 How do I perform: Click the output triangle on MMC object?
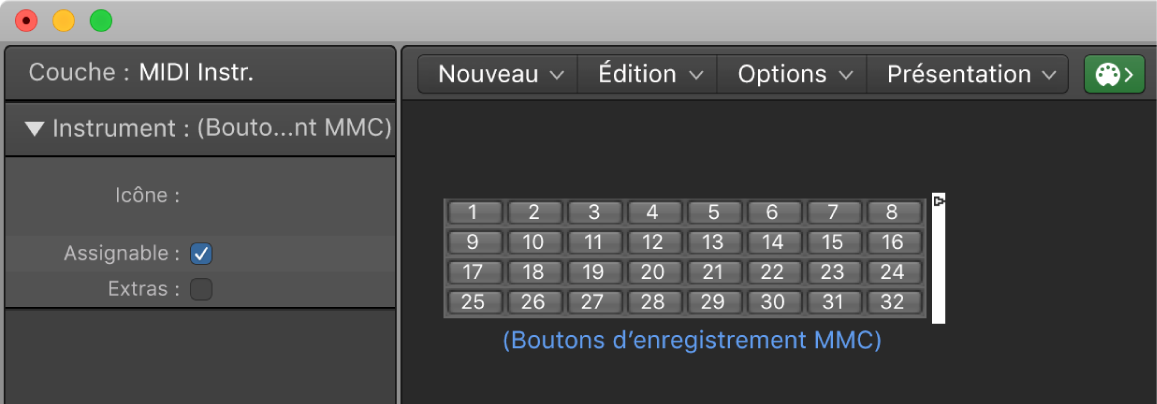click(939, 201)
